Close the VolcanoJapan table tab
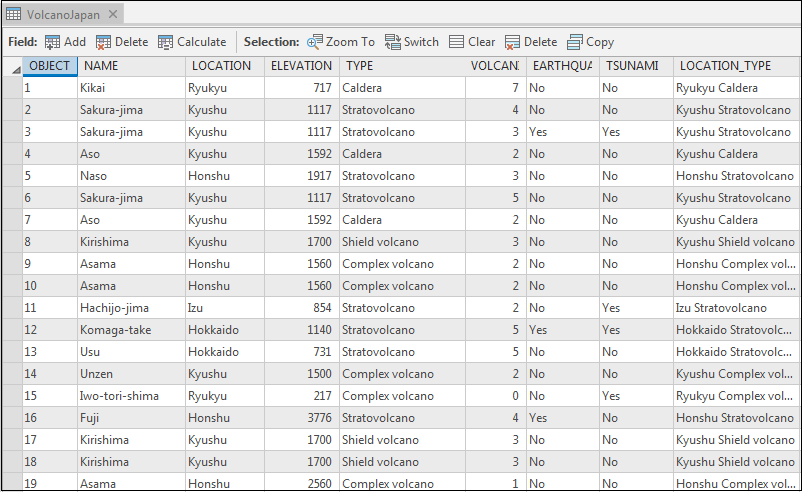 [113, 14]
